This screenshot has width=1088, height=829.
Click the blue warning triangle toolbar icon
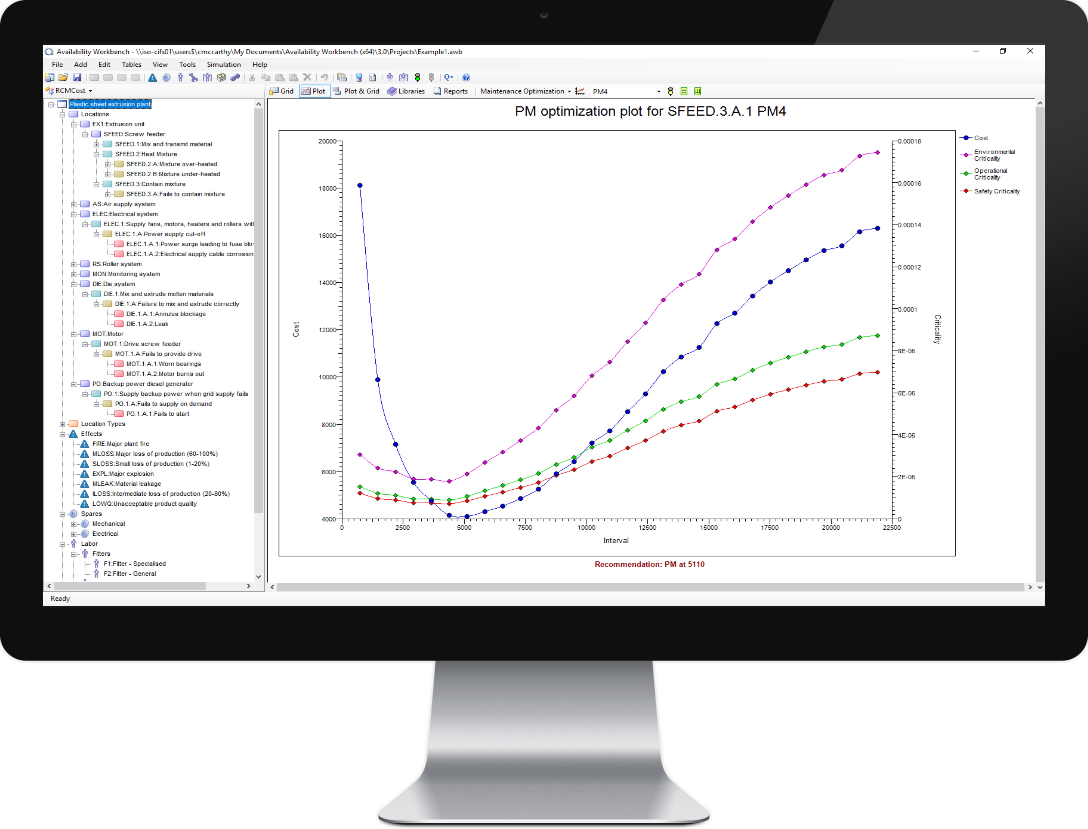tap(152, 77)
